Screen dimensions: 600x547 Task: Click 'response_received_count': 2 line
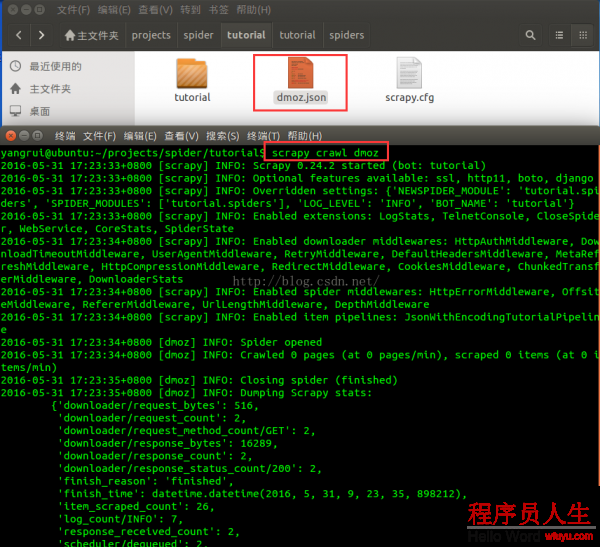tap(148, 532)
